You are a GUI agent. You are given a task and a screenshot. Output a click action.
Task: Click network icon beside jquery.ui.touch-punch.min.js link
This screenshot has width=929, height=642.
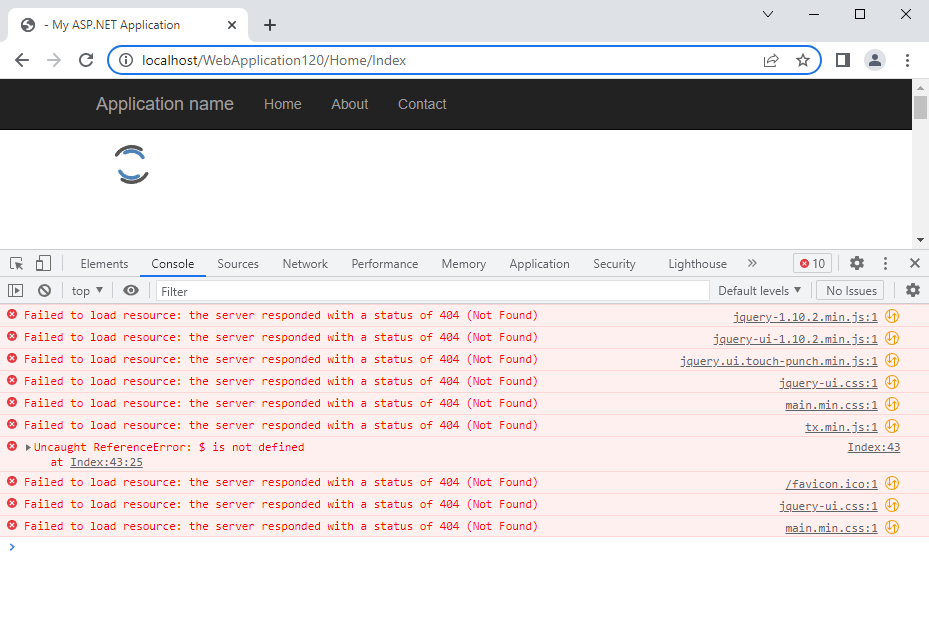[892, 360]
